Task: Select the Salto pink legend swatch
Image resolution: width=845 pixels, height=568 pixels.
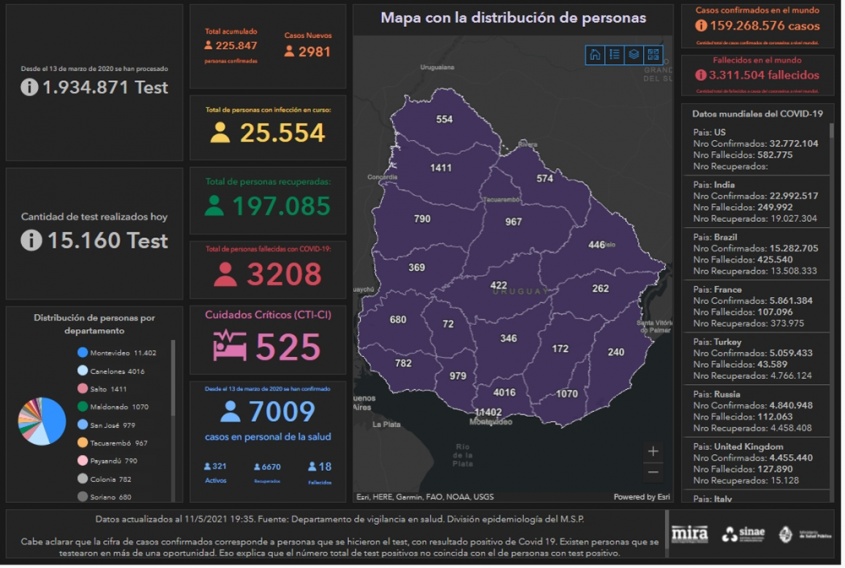Action: tap(82, 389)
